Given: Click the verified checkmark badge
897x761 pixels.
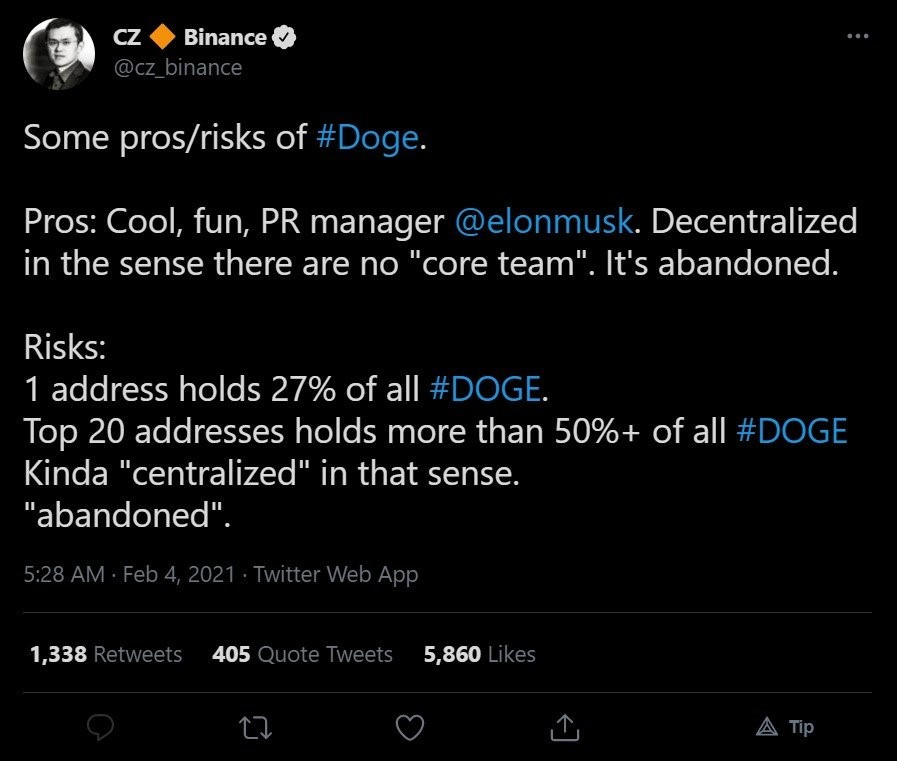Looking at the screenshot, I should tap(284, 37).
